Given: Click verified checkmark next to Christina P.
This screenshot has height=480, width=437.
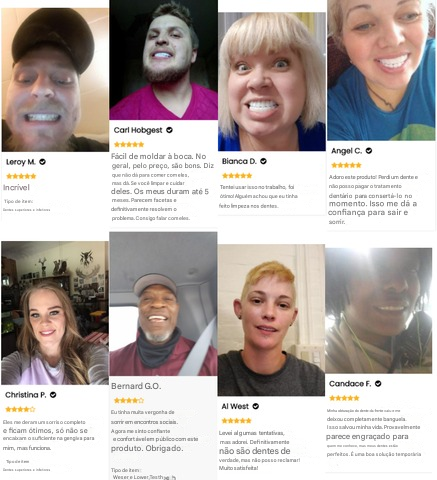Looking at the screenshot, I should 53,395.
